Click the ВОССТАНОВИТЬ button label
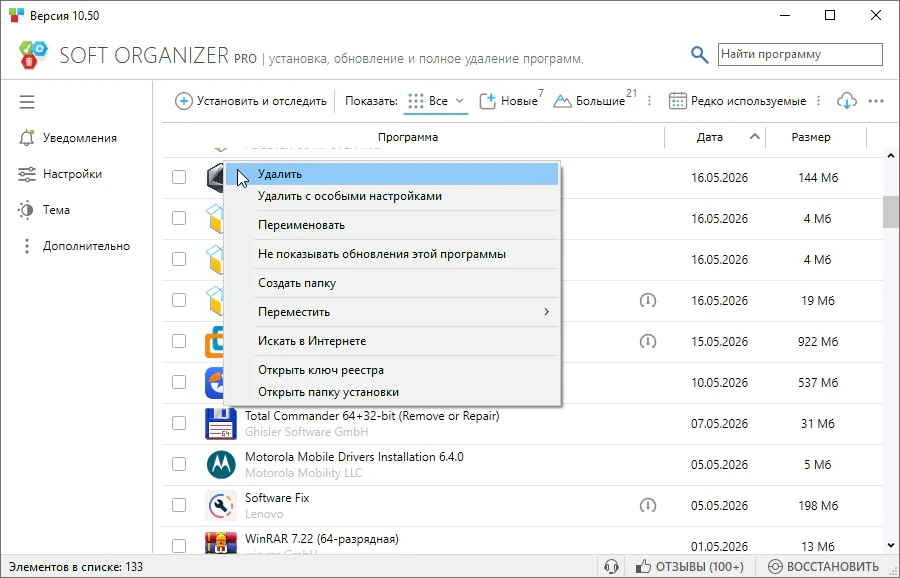 pyautogui.click(x=832, y=567)
